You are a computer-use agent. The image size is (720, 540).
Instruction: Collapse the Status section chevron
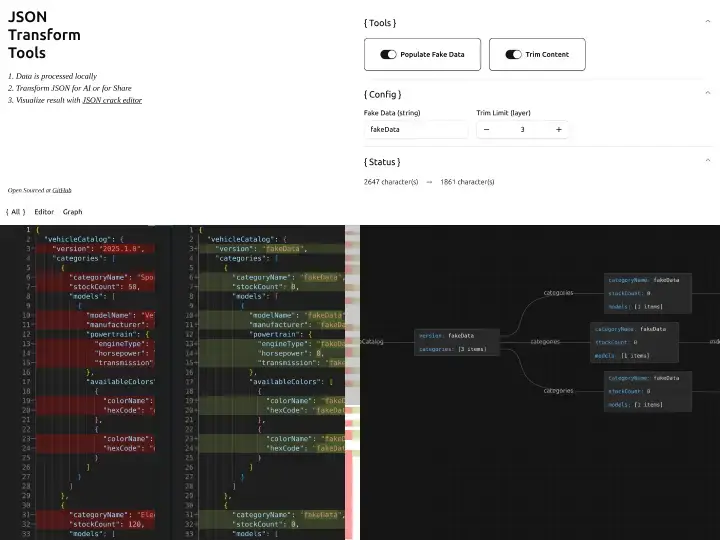click(708, 161)
